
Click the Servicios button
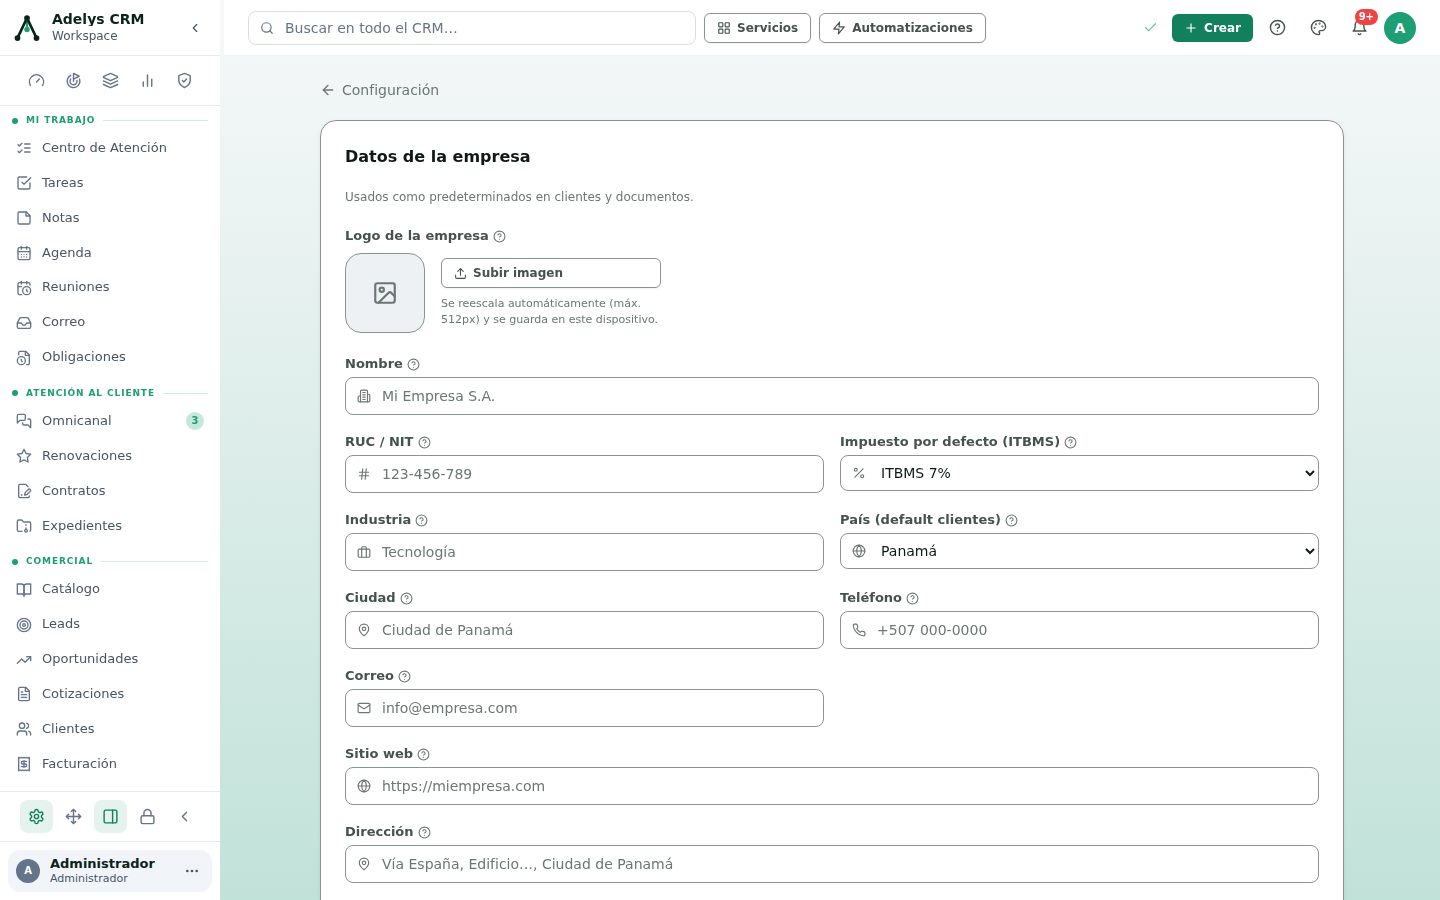757,28
